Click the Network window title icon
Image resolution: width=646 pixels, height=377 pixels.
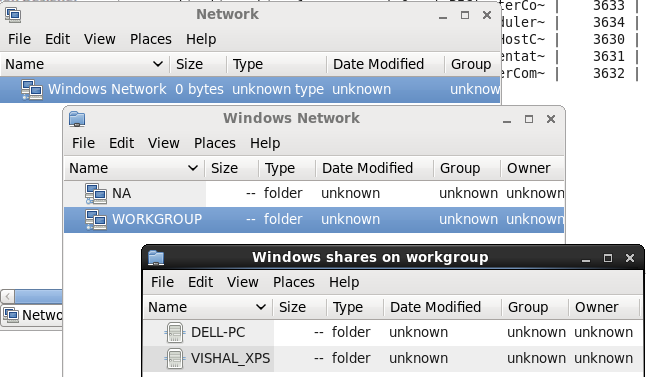tap(13, 15)
